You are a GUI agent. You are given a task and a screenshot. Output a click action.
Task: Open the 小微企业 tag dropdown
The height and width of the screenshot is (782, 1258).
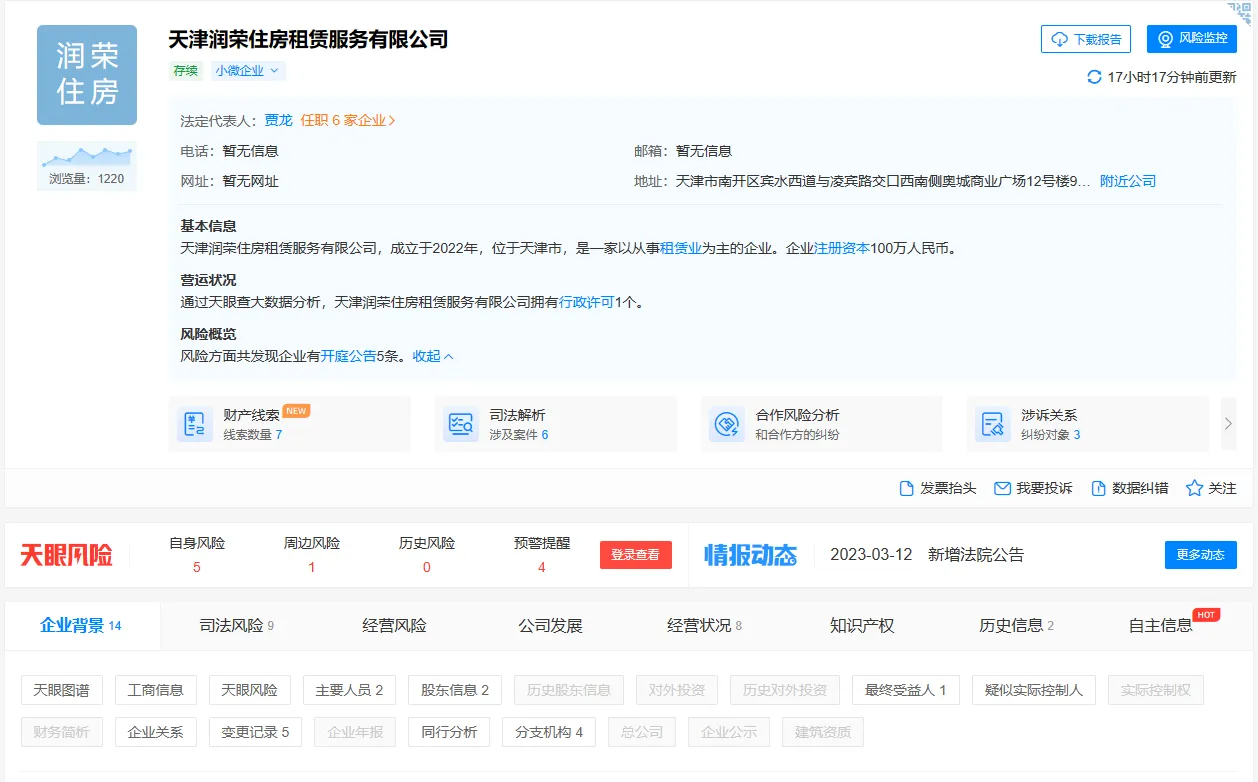point(248,71)
